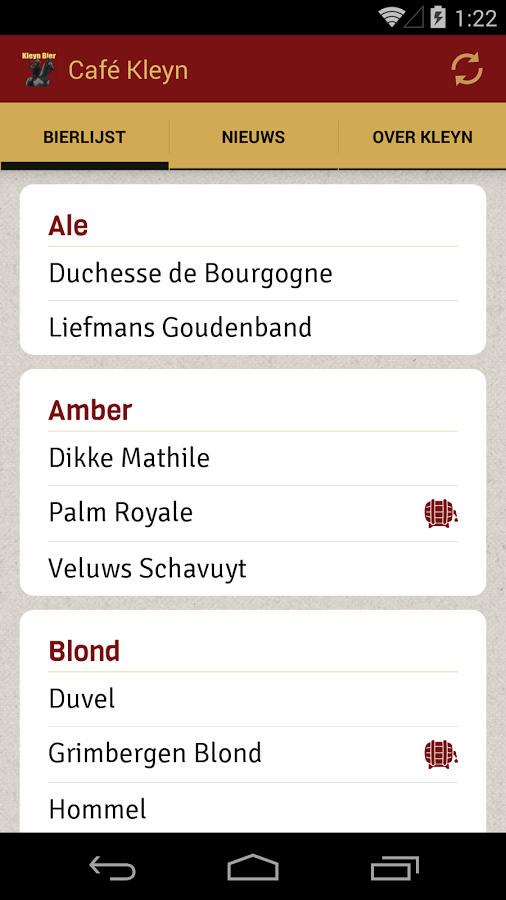The width and height of the screenshot is (506, 900).
Task: Tap the Android home navigation icon
Action: [253, 867]
